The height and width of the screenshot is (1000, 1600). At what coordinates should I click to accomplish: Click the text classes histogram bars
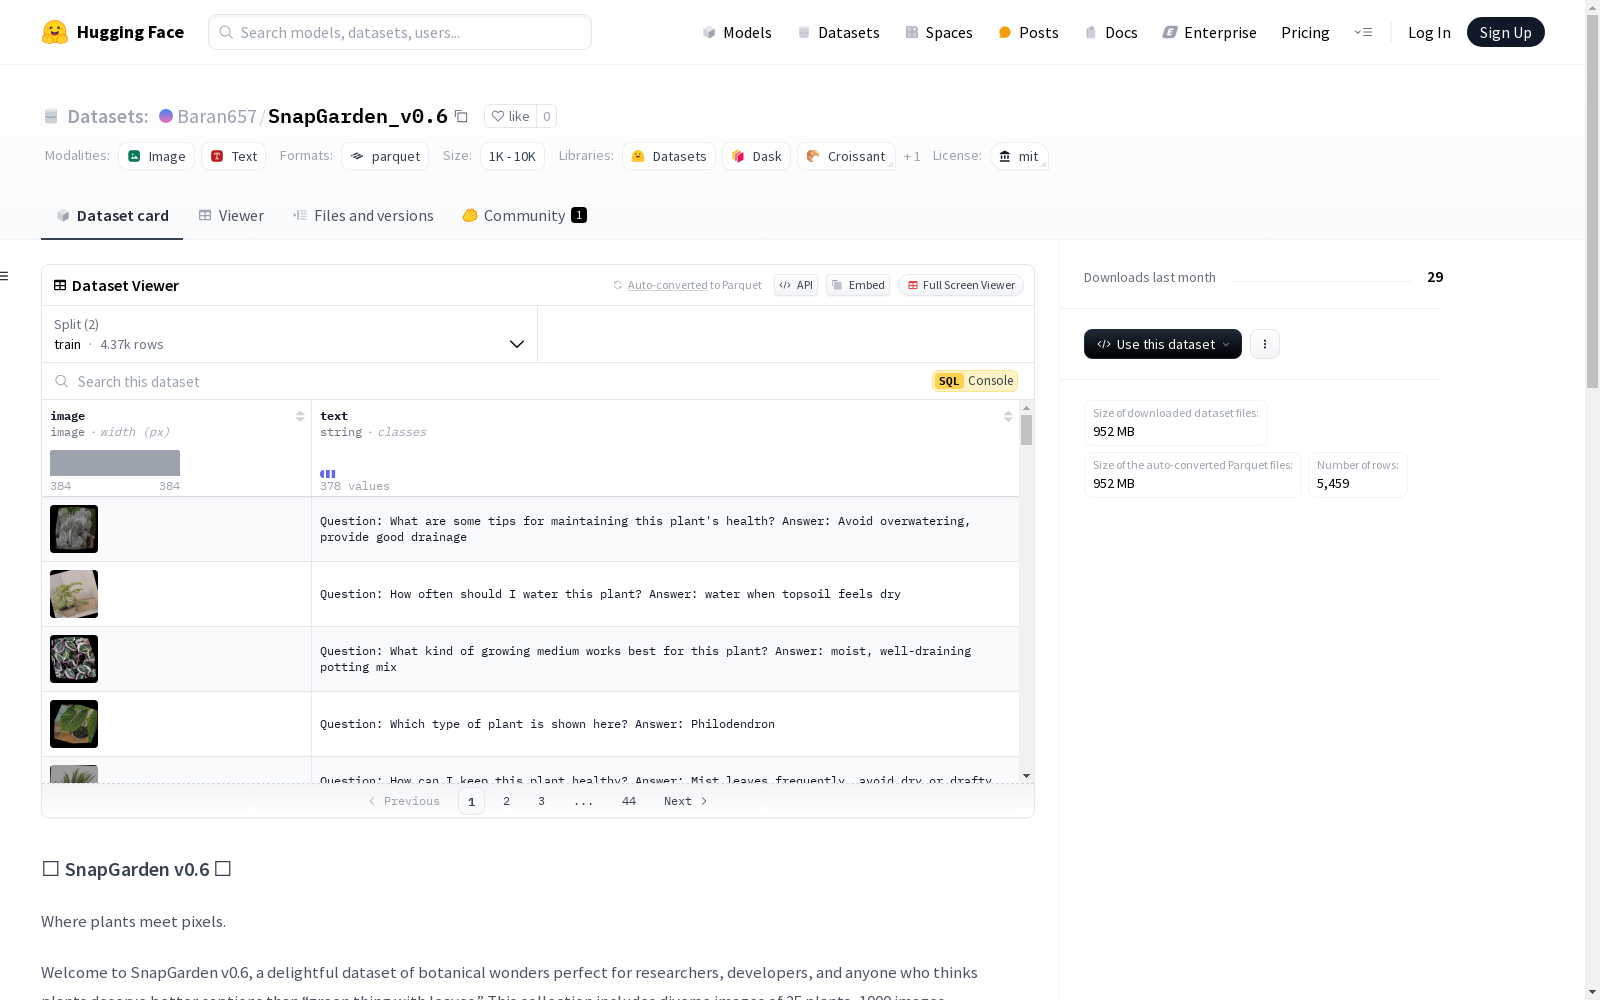point(328,474)
